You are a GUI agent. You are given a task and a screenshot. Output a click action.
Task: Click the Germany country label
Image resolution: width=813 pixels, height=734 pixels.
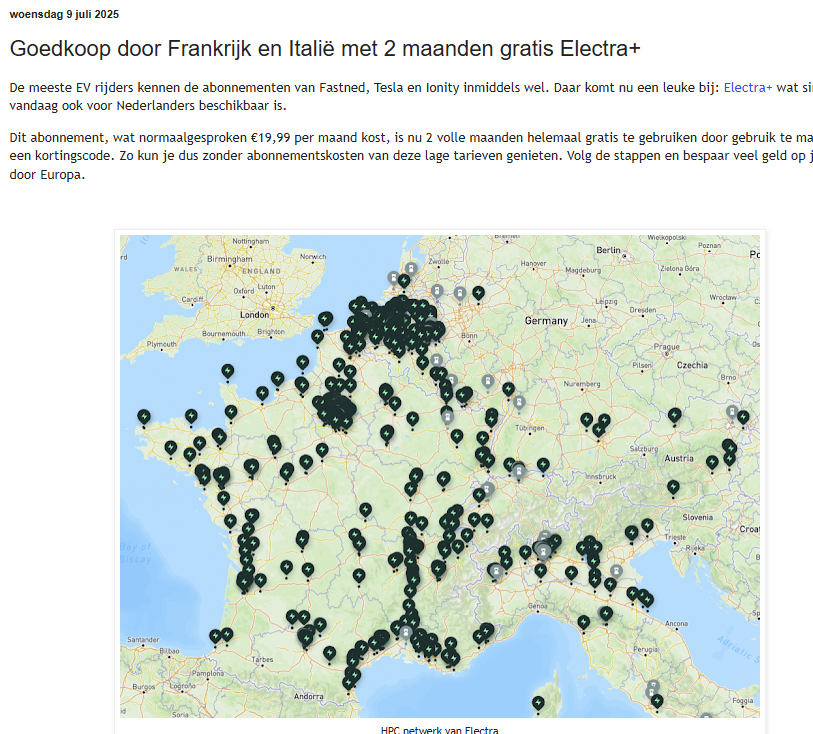tap(546, 321)
